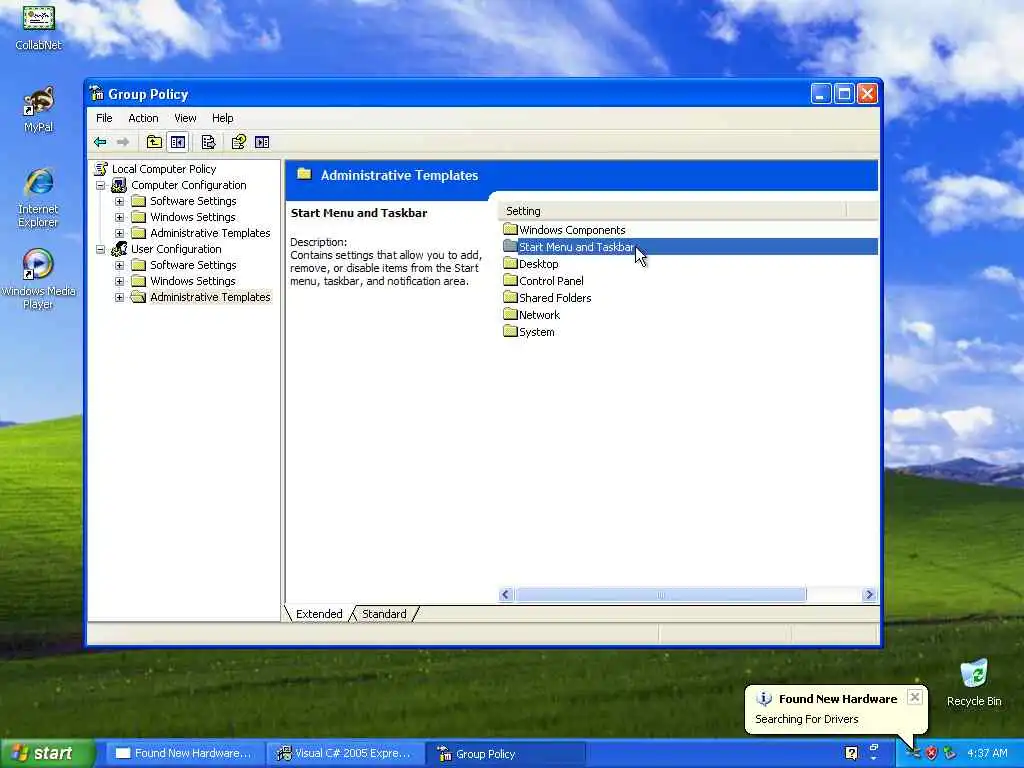Click the horizontal scrollbar thumb
1024x768 pixels.
pos(660,594)
